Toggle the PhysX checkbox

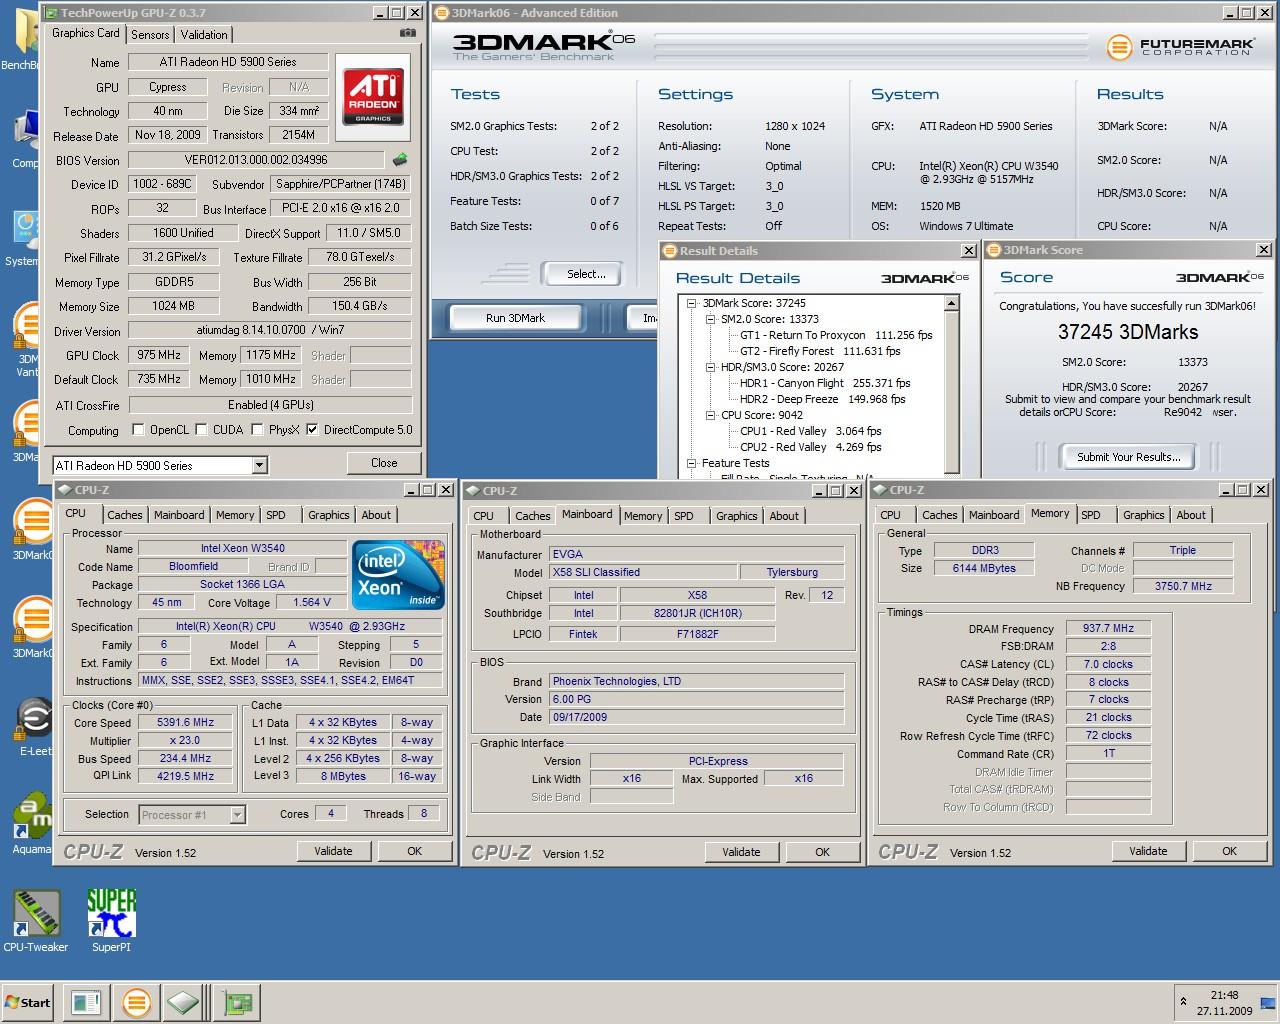[257, 430]
